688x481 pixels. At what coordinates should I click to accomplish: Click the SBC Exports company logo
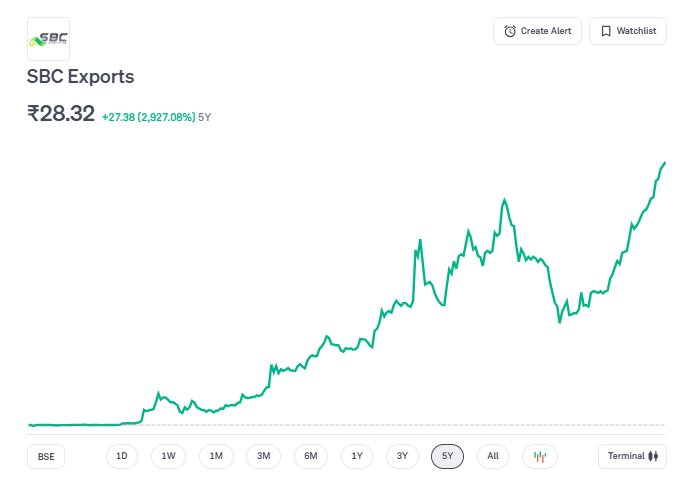coord(48,39)
